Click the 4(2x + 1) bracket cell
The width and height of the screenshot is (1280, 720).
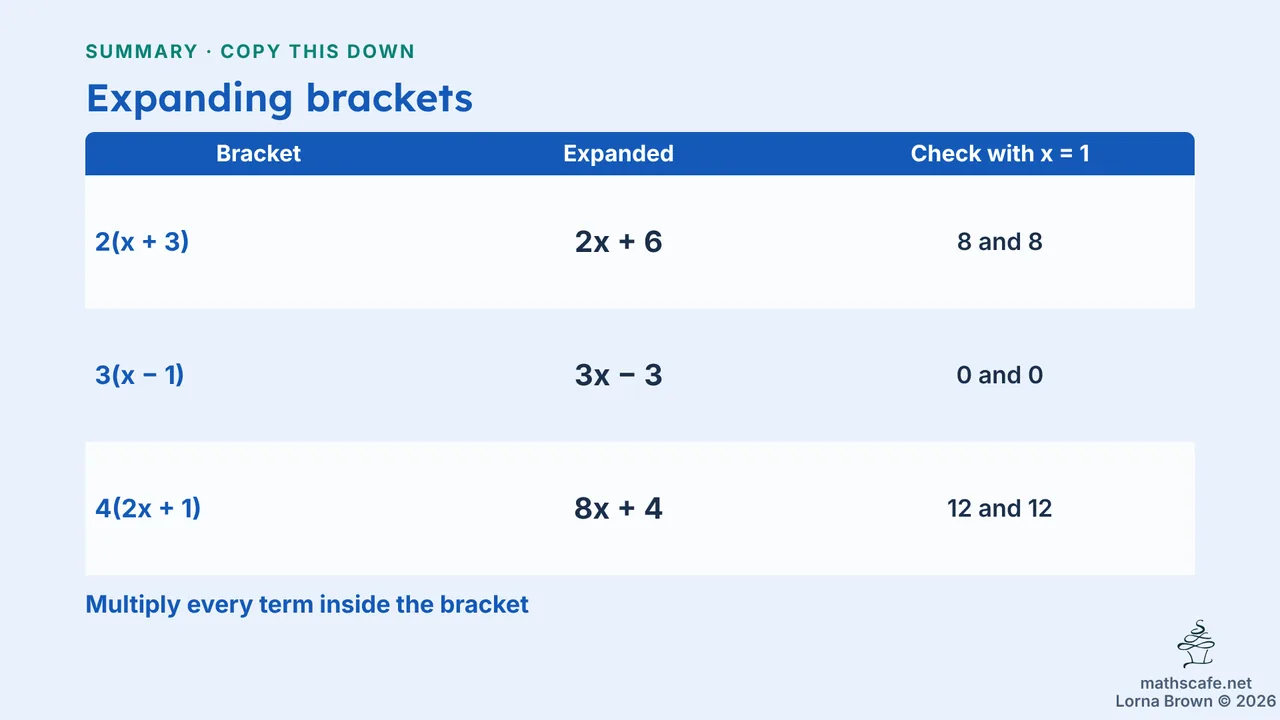click(148, 508)
